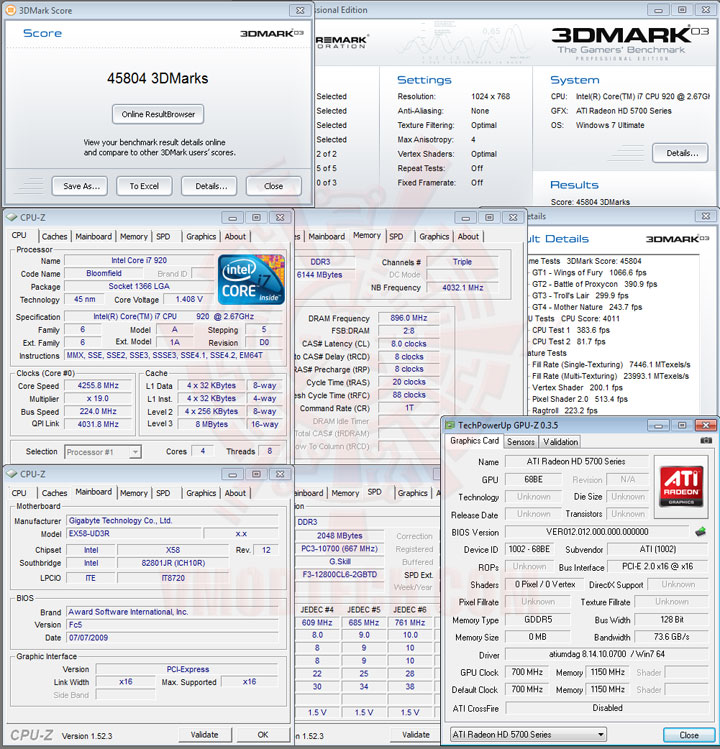
Task: Select the Sensors tab in GPU-Z
Action: point(520,442)
